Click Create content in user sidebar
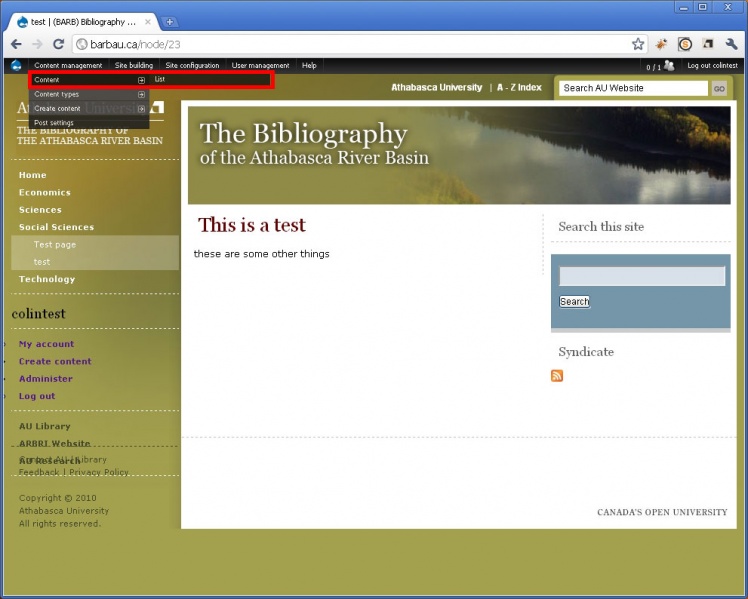Image resolution: width=748 pixels, height=599 pixels. (55, 361)
